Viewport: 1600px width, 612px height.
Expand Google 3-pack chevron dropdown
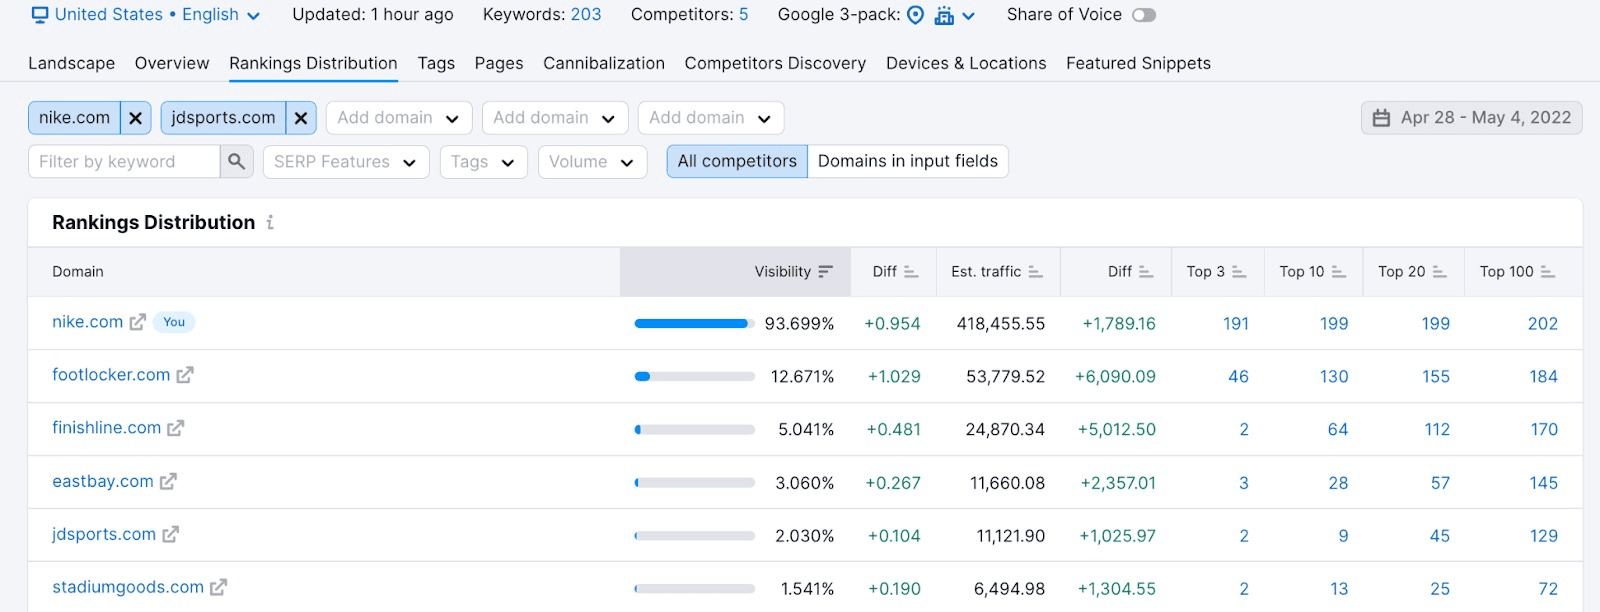pyautogui.click(x=968, y=16)
